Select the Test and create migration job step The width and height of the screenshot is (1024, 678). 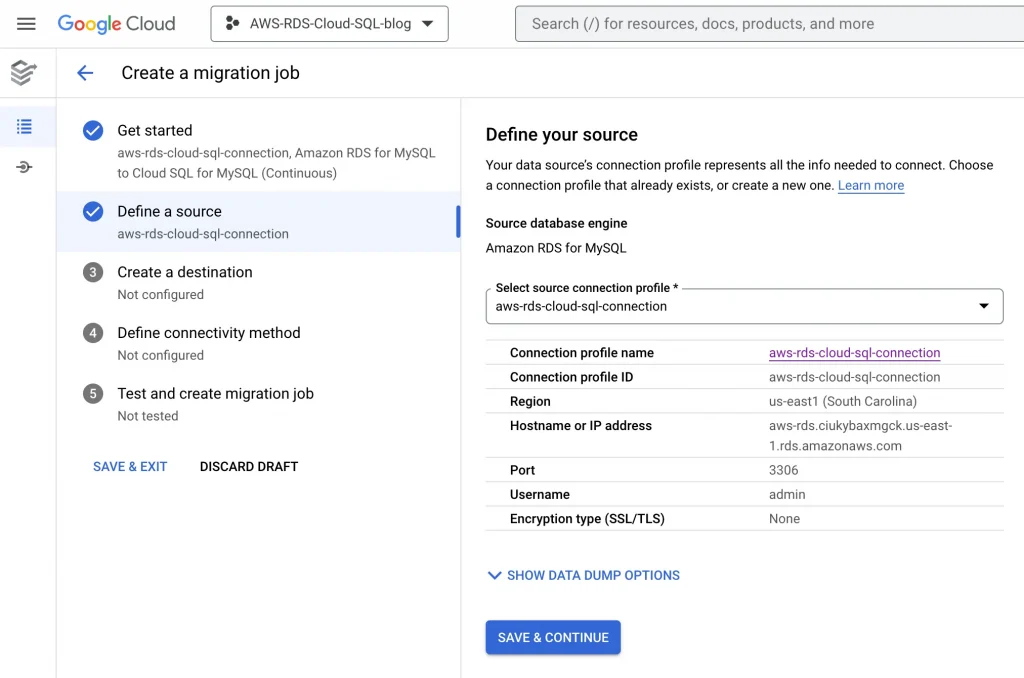tap(259, 404)
